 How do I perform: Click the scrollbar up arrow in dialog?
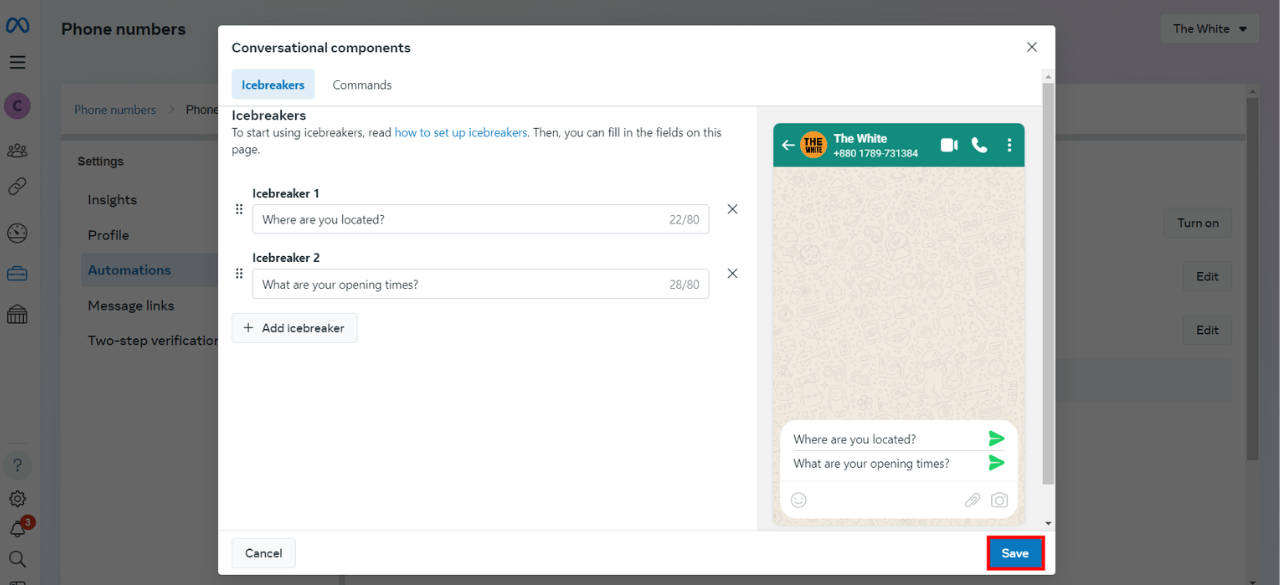point(1048,76)
